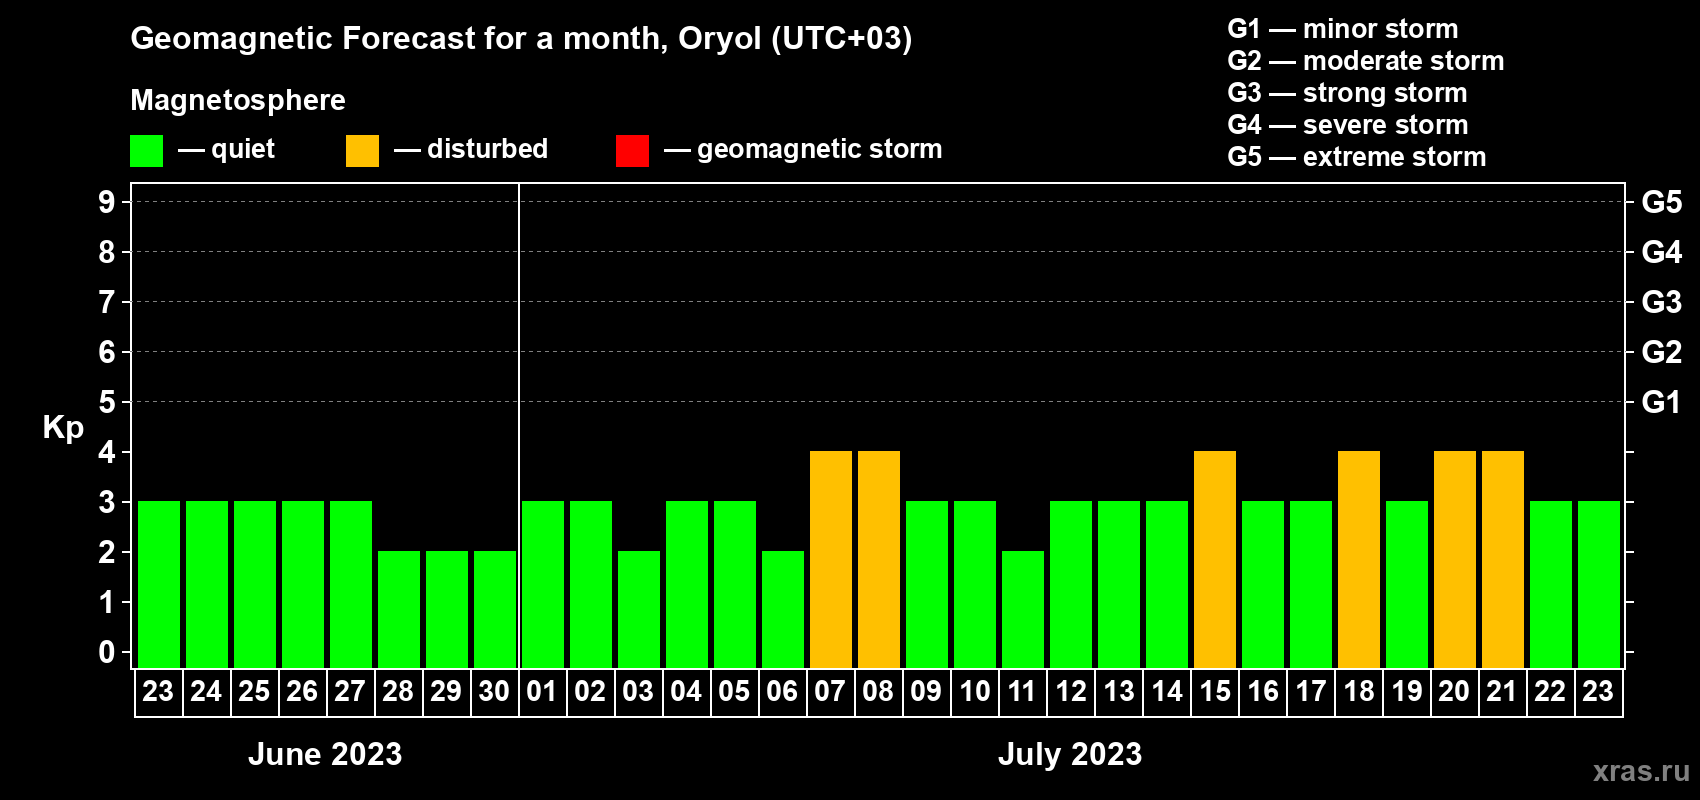The width and height of the screenshot is (1700, 800).
Task: Select the yellow bar above date 15
Action: click(x=1215, y=559)
